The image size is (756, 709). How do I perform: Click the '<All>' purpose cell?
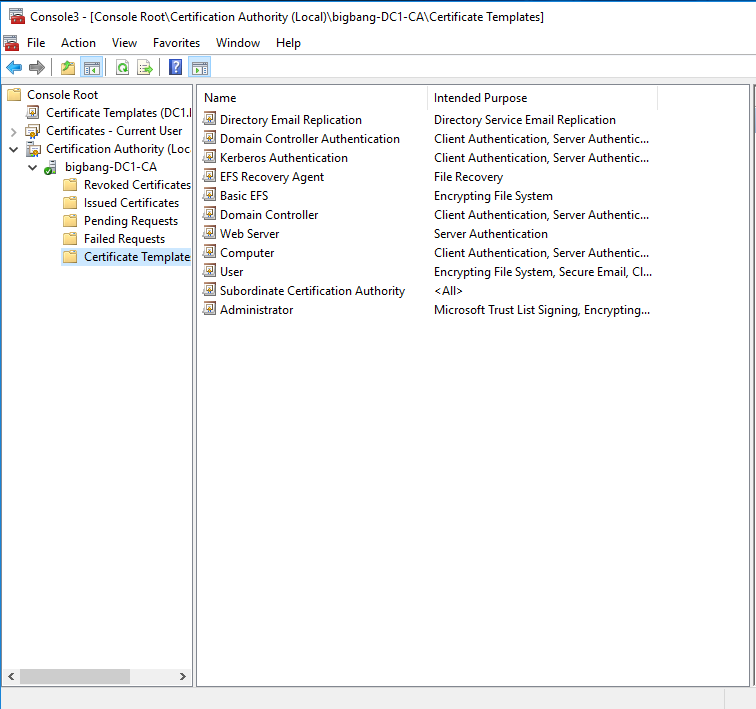448,291
